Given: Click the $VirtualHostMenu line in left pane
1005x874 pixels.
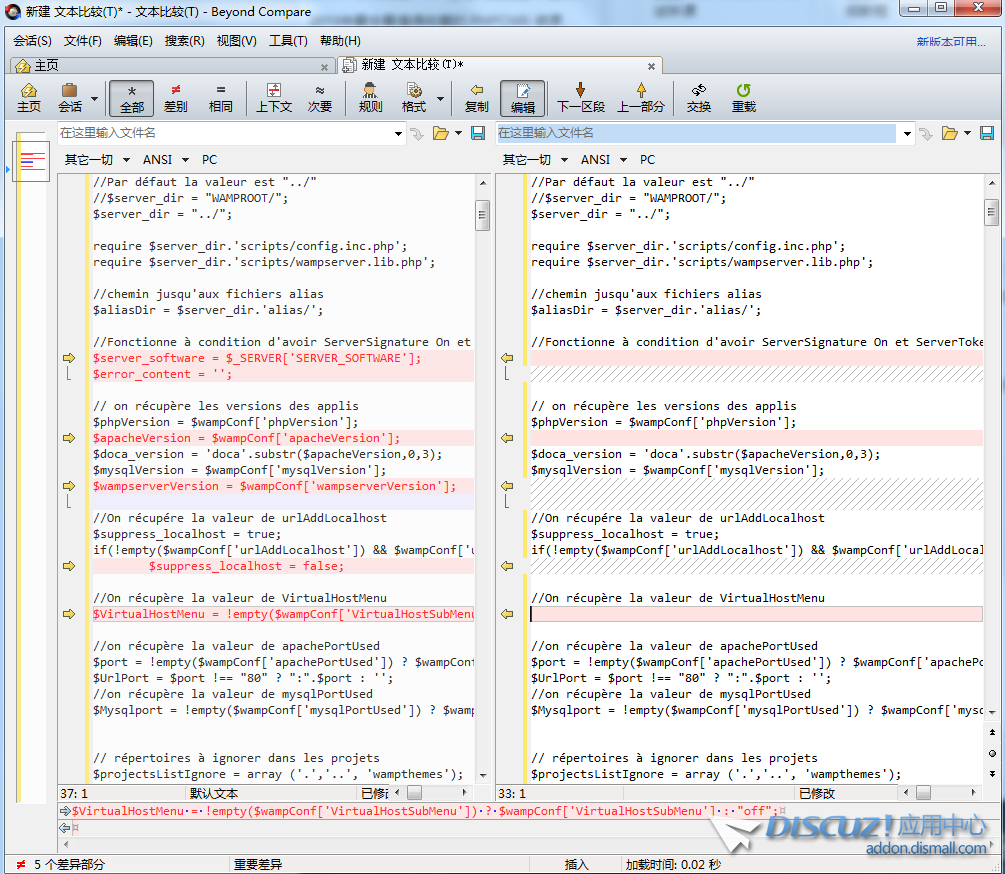Looking at the screenshot, I should tap(283, 614).
